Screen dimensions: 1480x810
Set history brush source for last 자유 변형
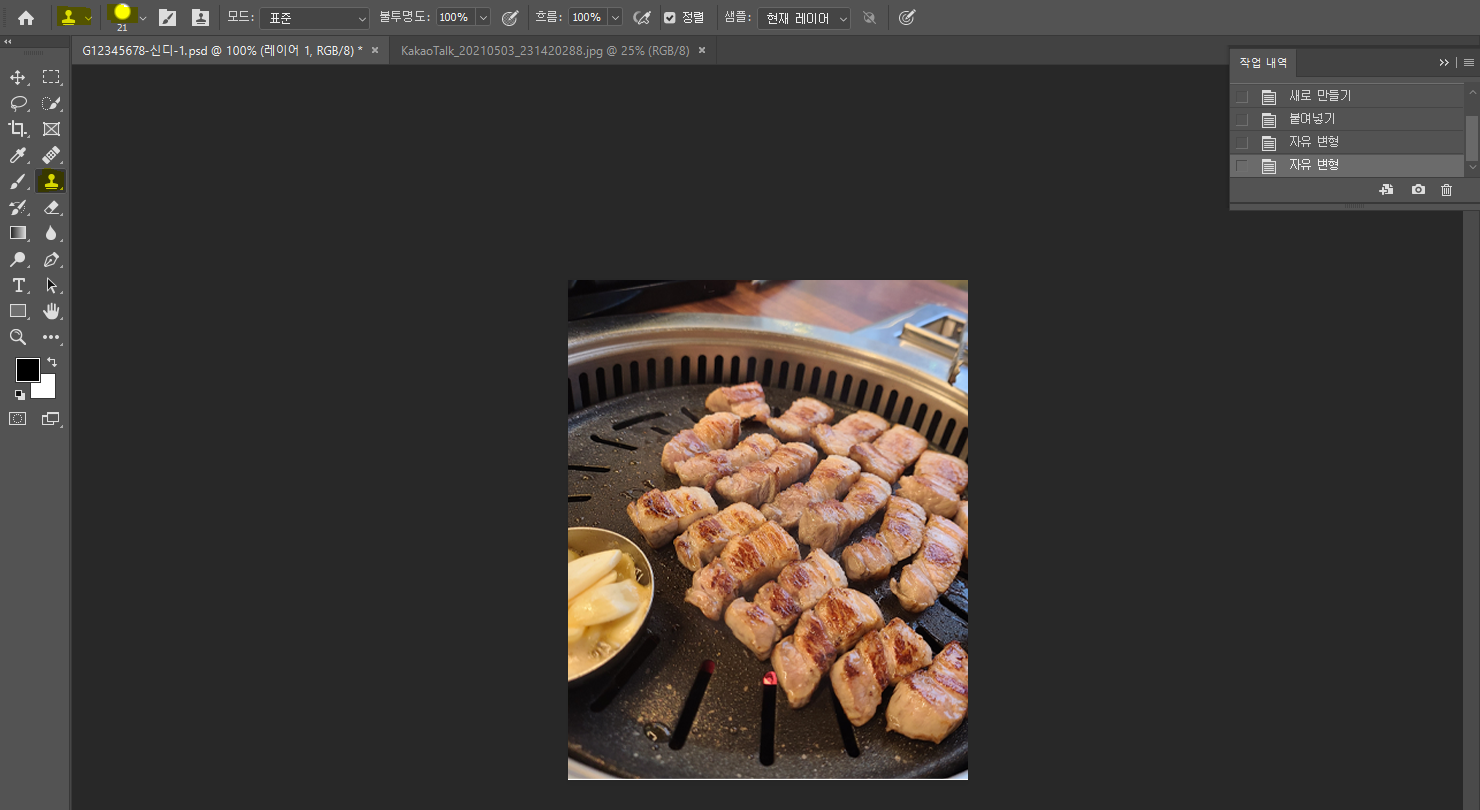click(1242, 165)
